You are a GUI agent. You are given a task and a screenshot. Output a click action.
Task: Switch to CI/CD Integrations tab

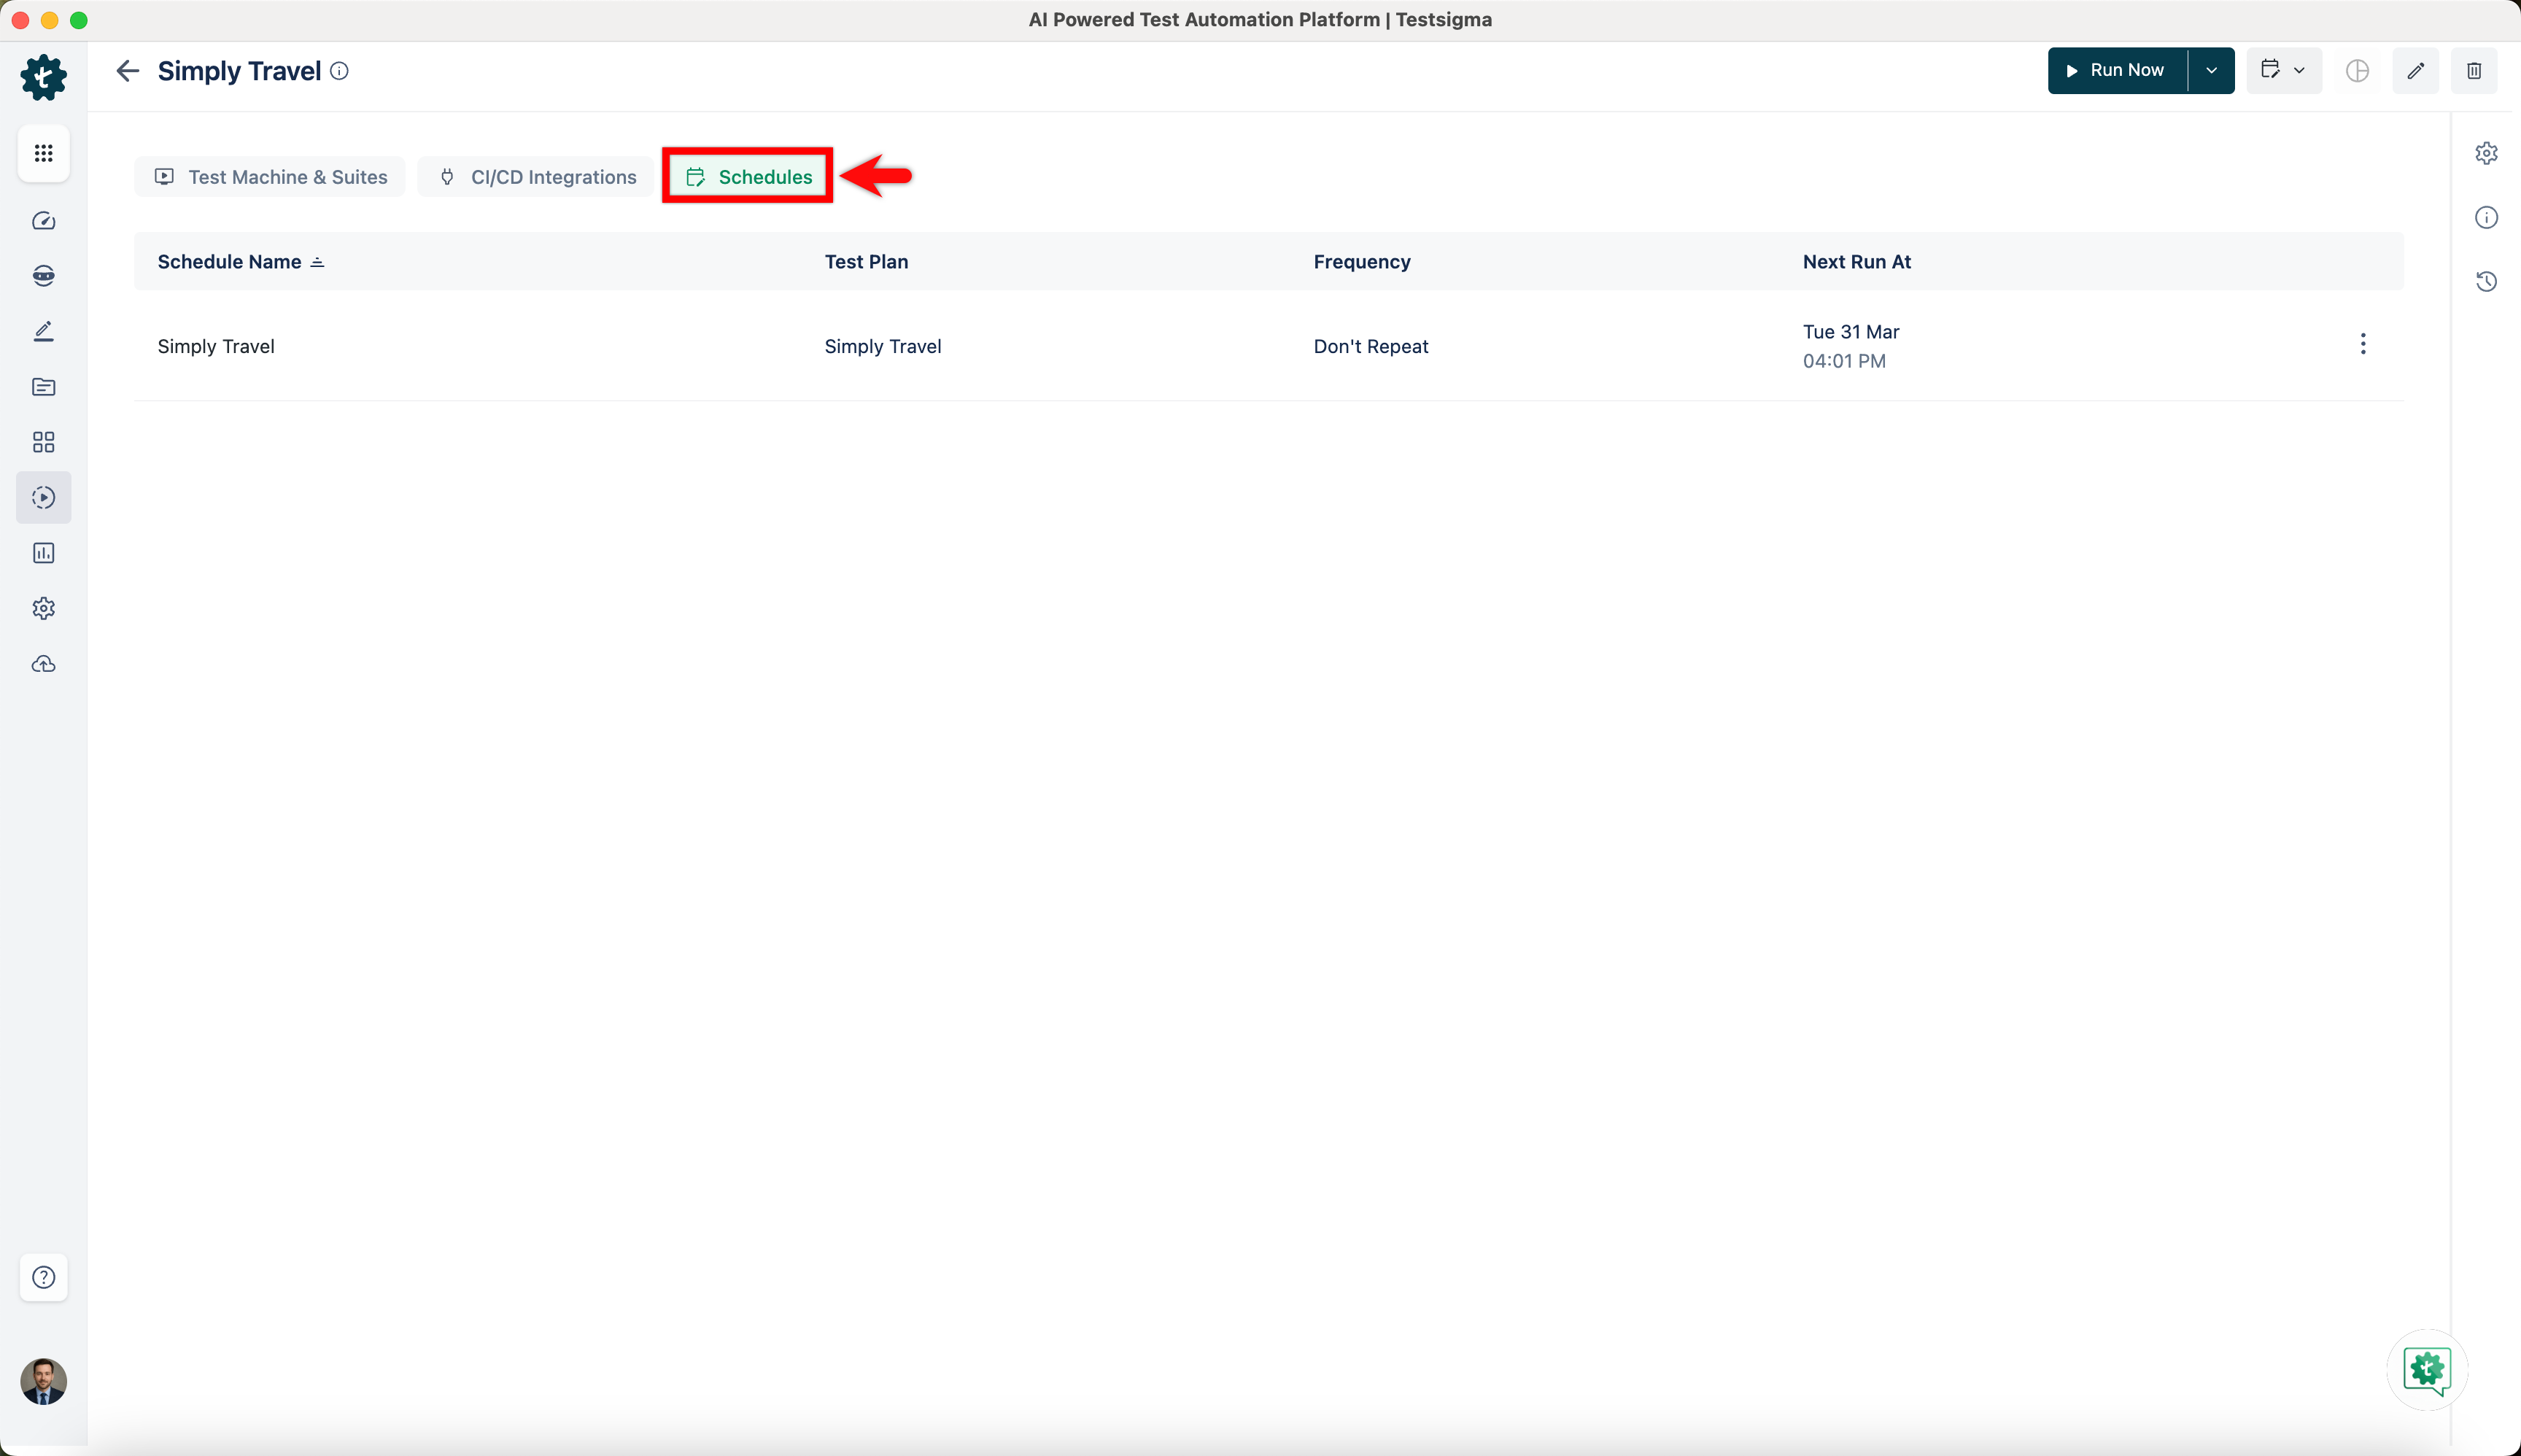[537, 177]
